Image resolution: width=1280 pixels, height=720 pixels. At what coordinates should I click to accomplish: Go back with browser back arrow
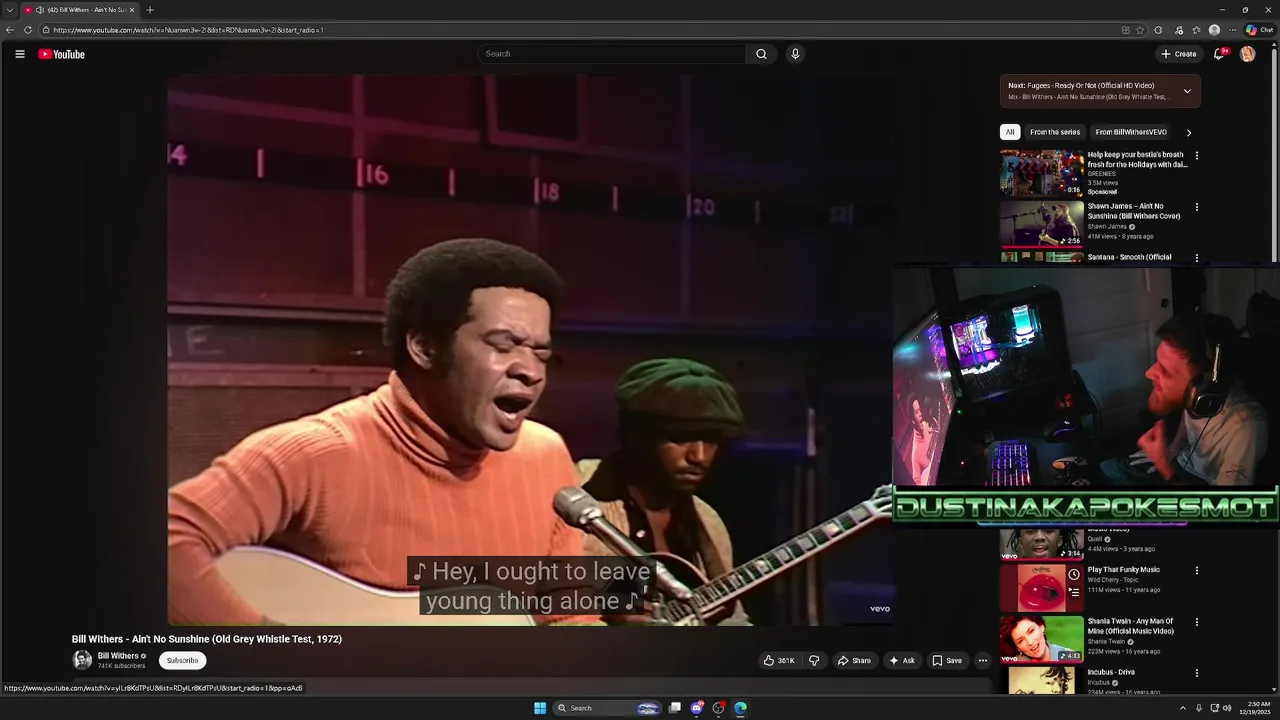pyautogui.click(x=10, y=30)
